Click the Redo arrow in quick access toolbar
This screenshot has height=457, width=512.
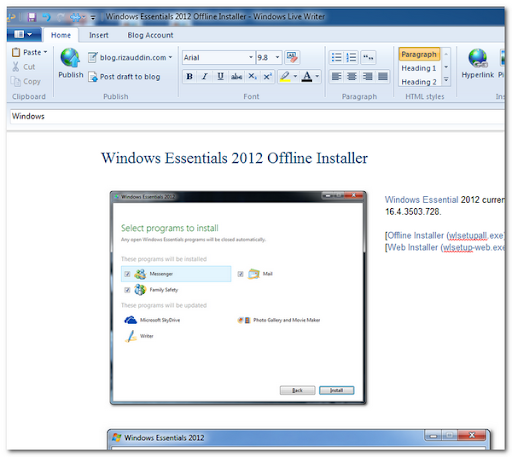(x=60, y=17)
